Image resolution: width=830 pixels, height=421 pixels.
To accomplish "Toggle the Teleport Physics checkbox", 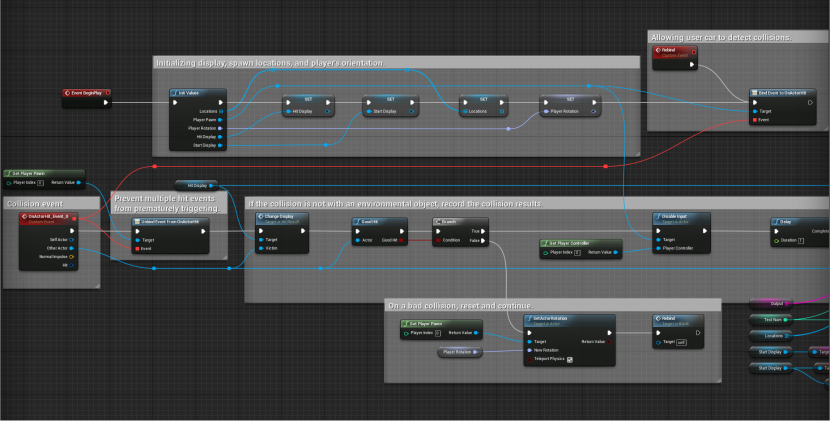I will [570, 360].
